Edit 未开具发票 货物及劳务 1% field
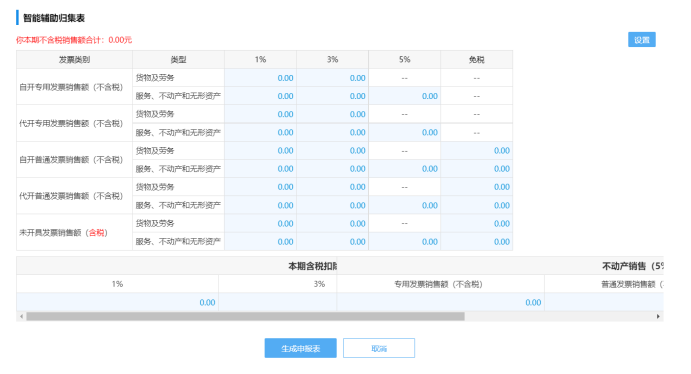The height and width of the screenshot is (374, 691). (260, 223)
